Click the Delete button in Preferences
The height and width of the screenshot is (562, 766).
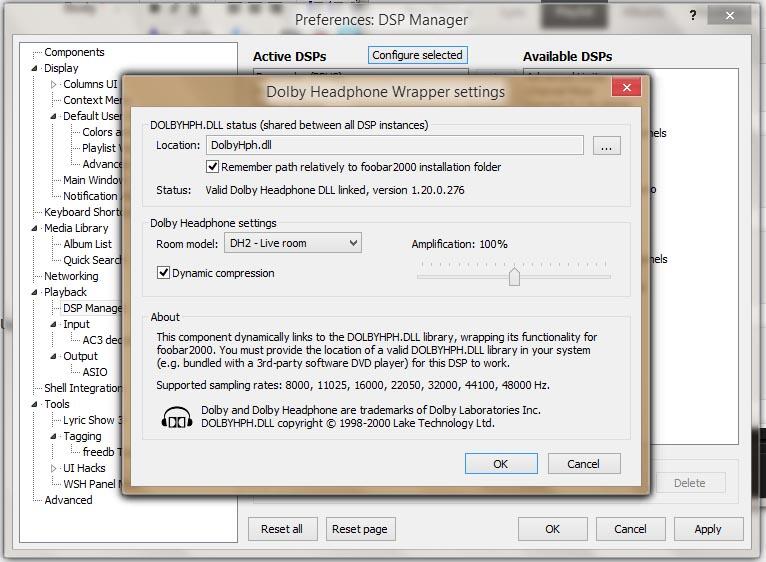[689, 483]
